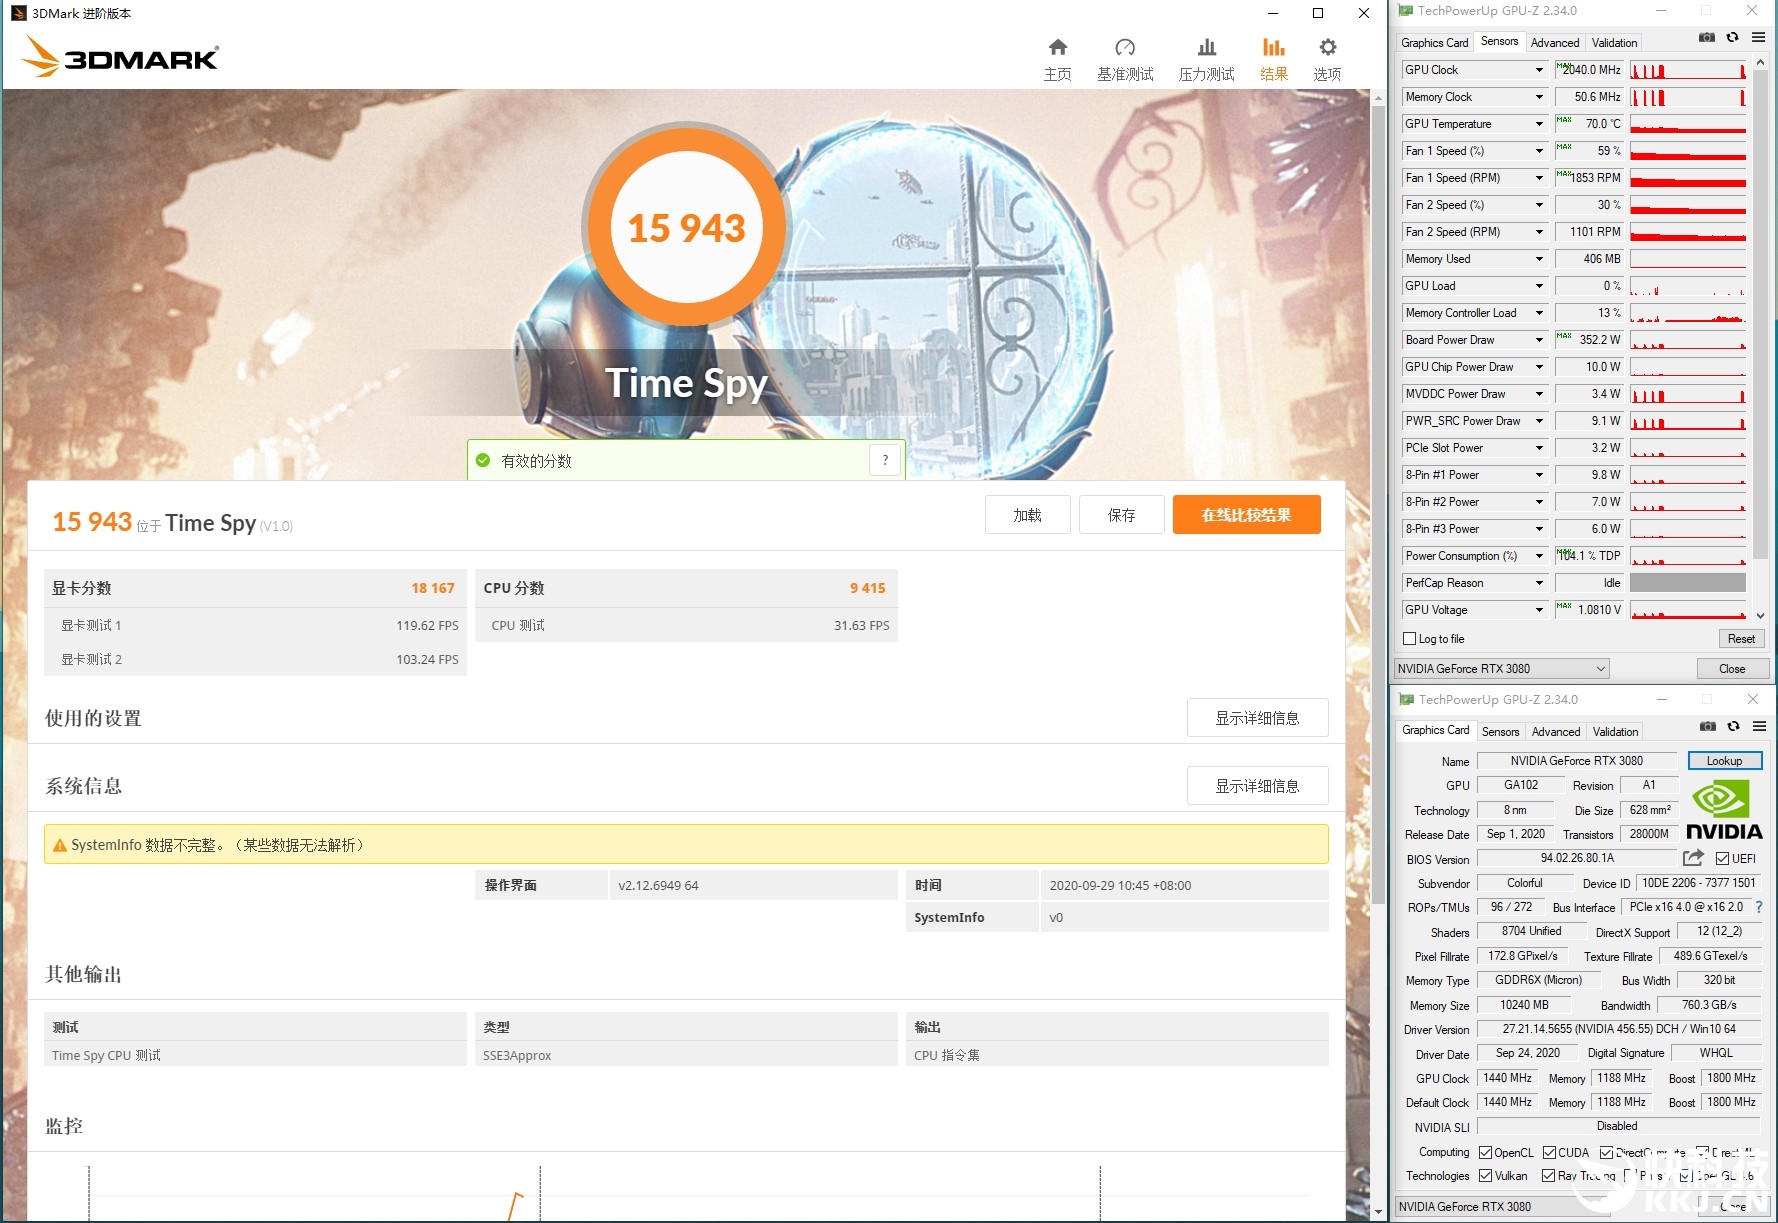Click the 3DMark results vertical scrollbar
Image resolution: width=1778 pixels, height=1223 pixels.
(1378, 500)
